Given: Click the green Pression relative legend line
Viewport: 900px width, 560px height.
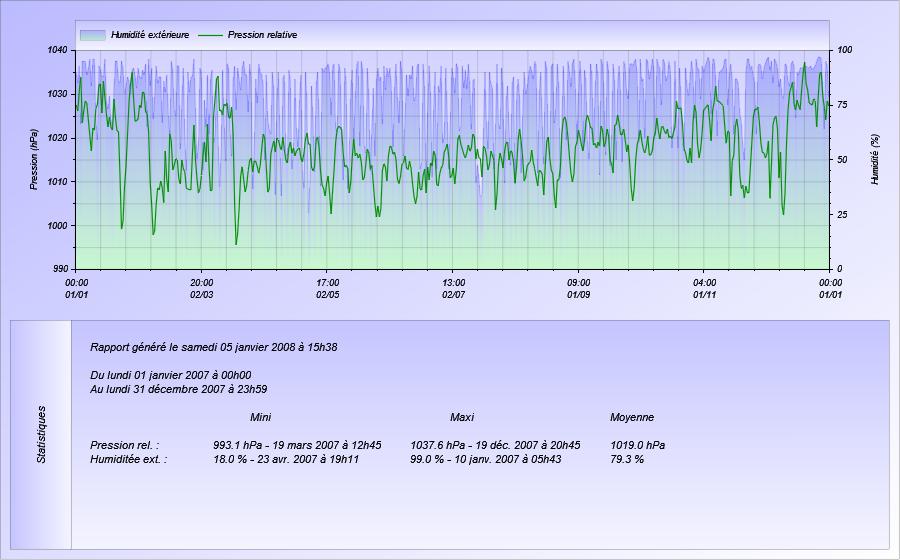Looking at the screenshot, I should pyautogui.click(x=210, y=35).
